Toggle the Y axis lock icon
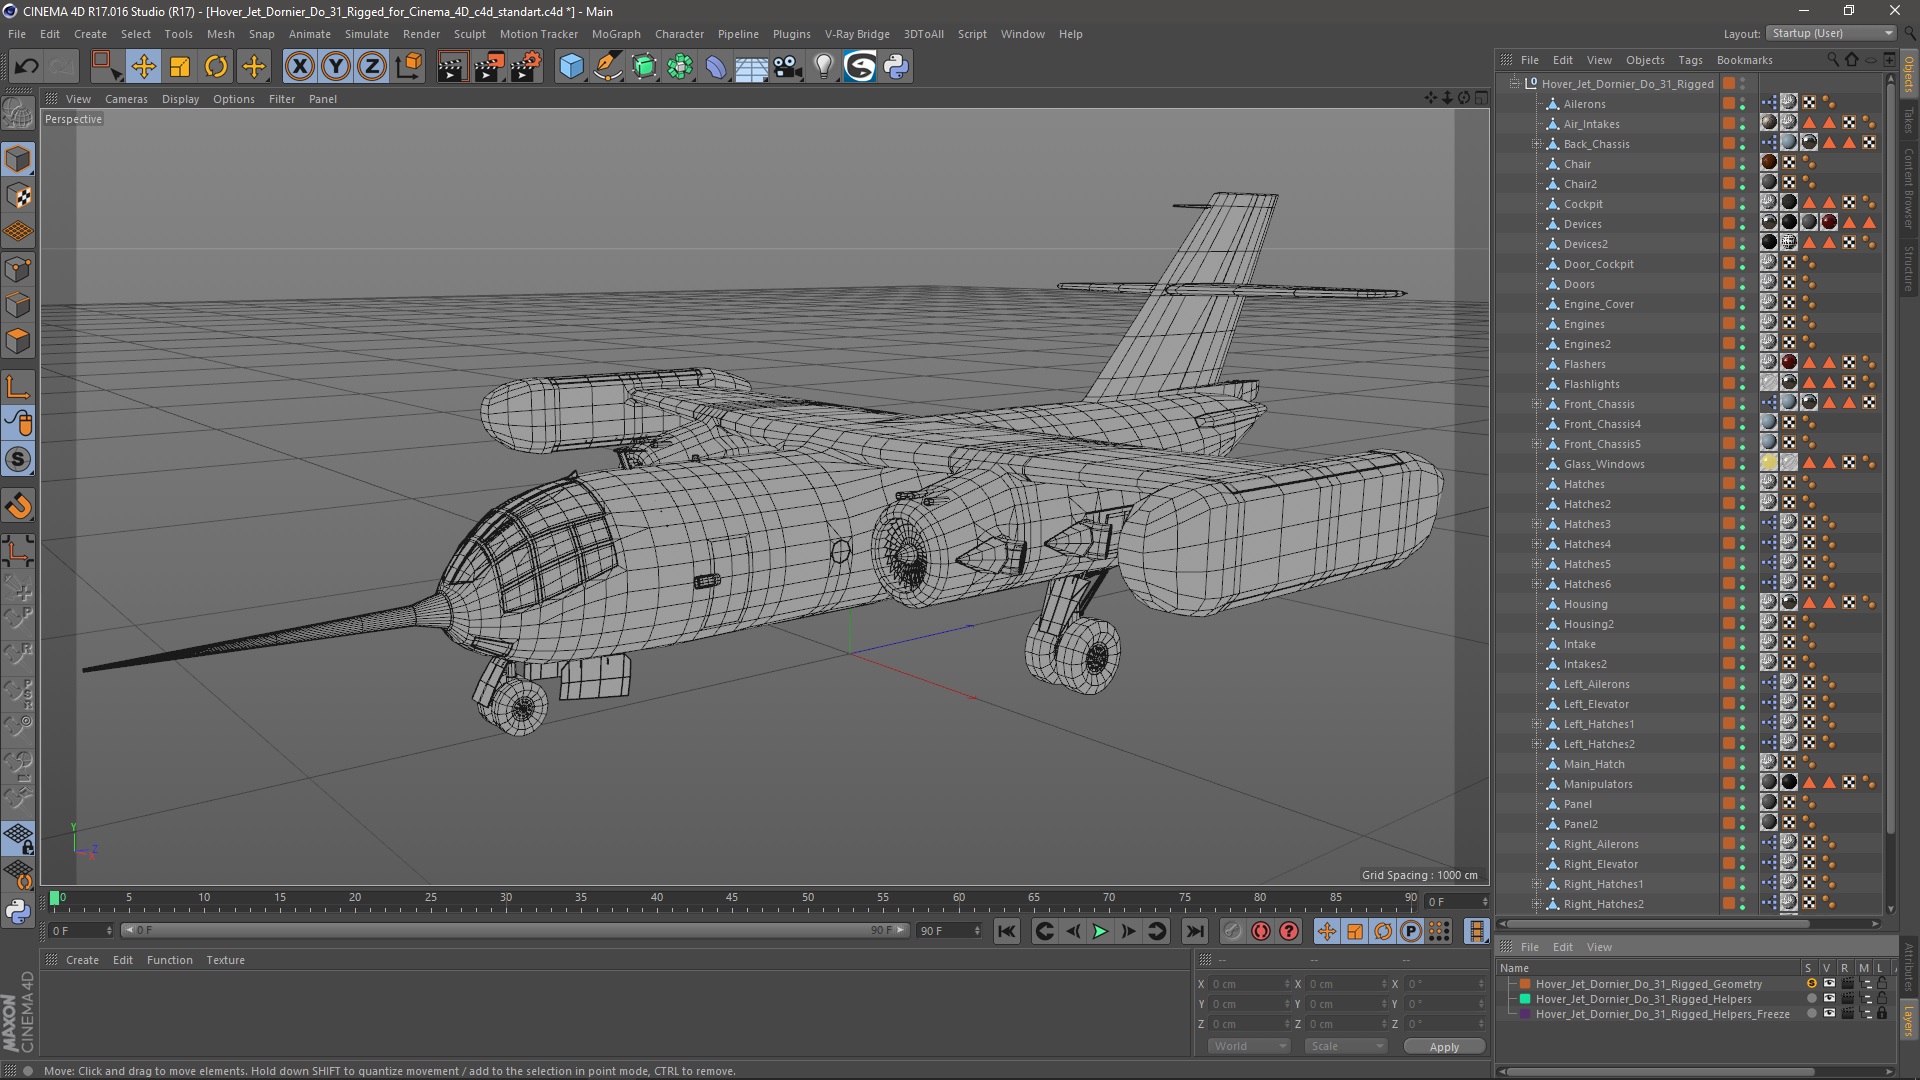Screen dimensions: 1920x1080 pyautogui.click(x=336, y=67)
